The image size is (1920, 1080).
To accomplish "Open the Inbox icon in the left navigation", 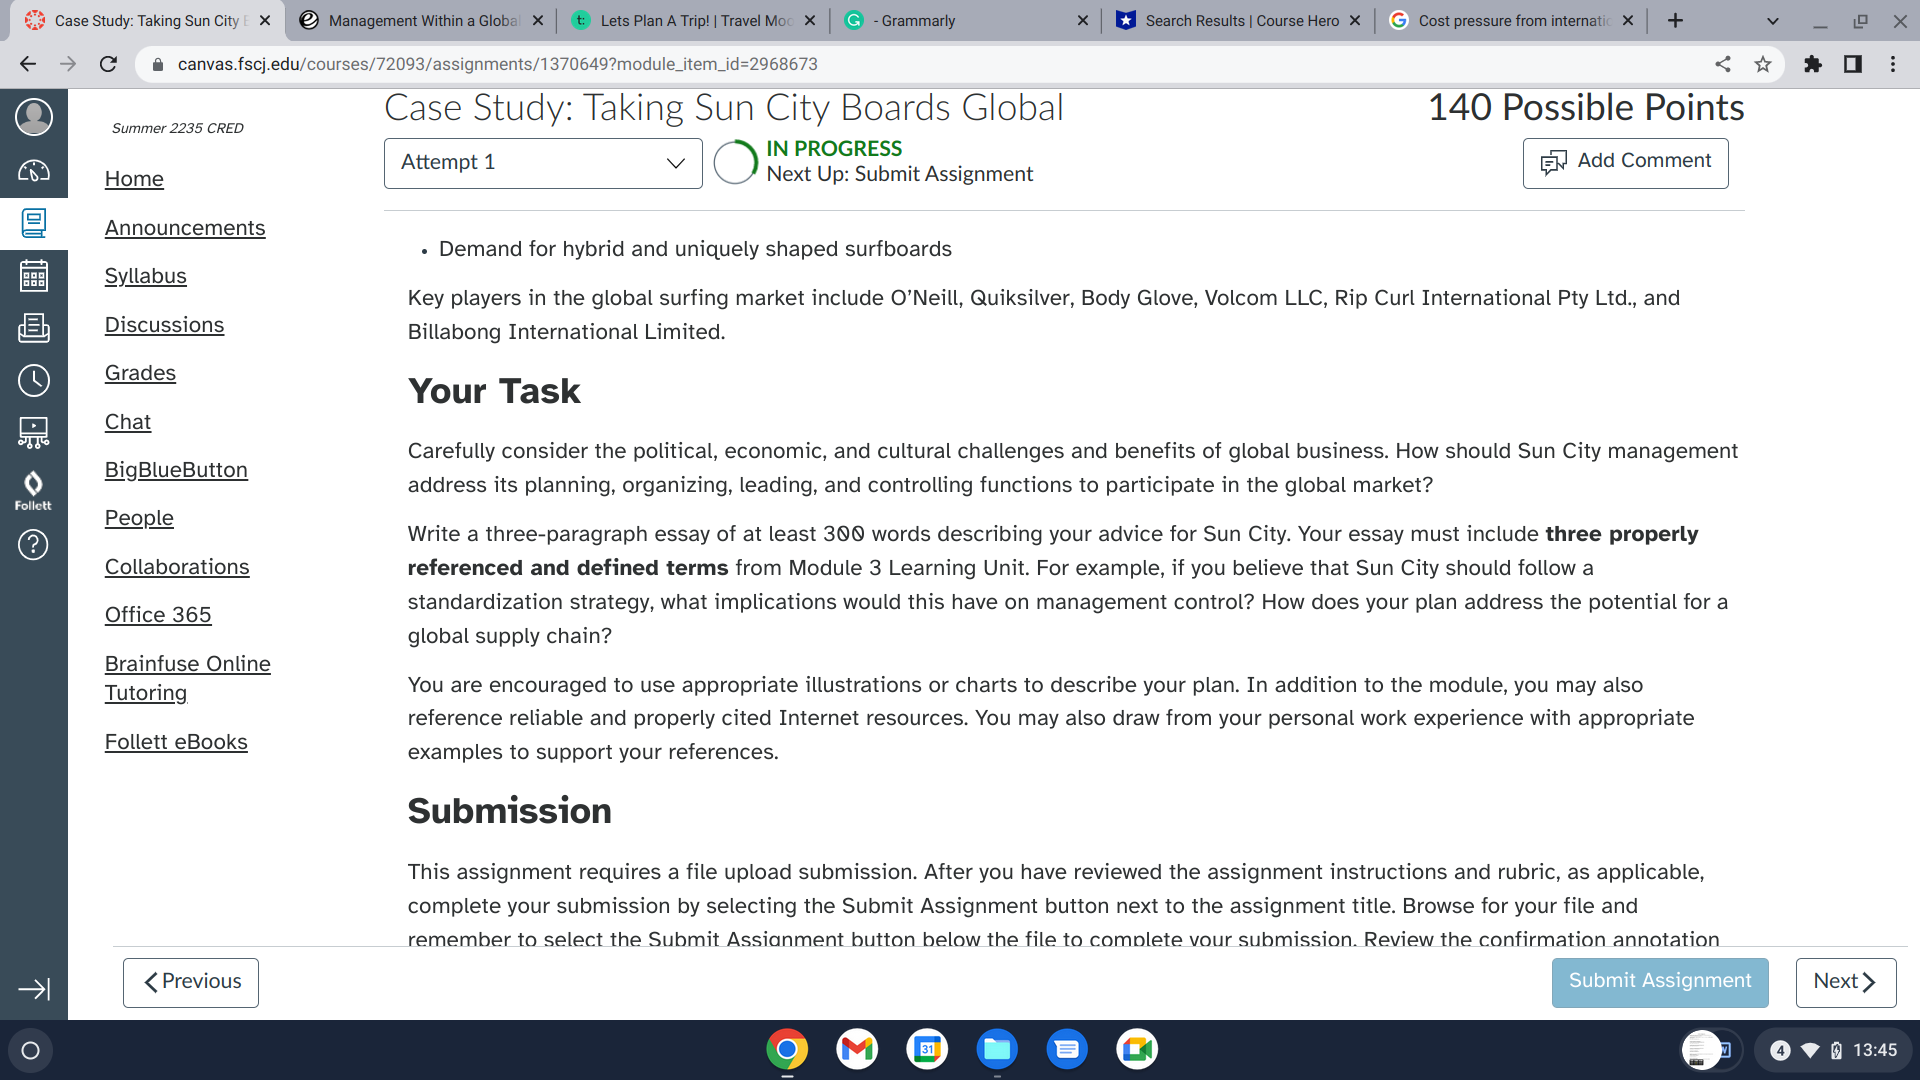I will (33, 329).
